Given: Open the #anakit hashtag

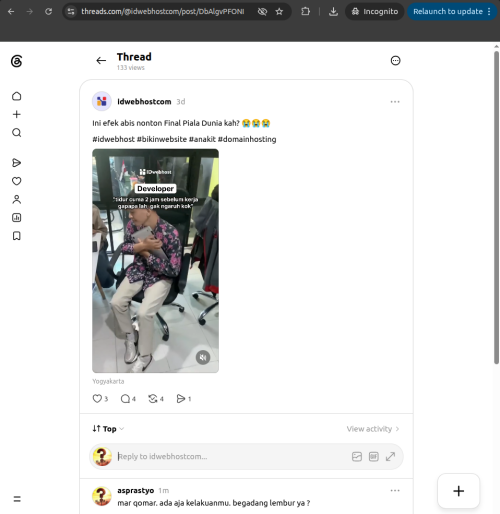Looking at the screenshot, I should pos(202,139).
